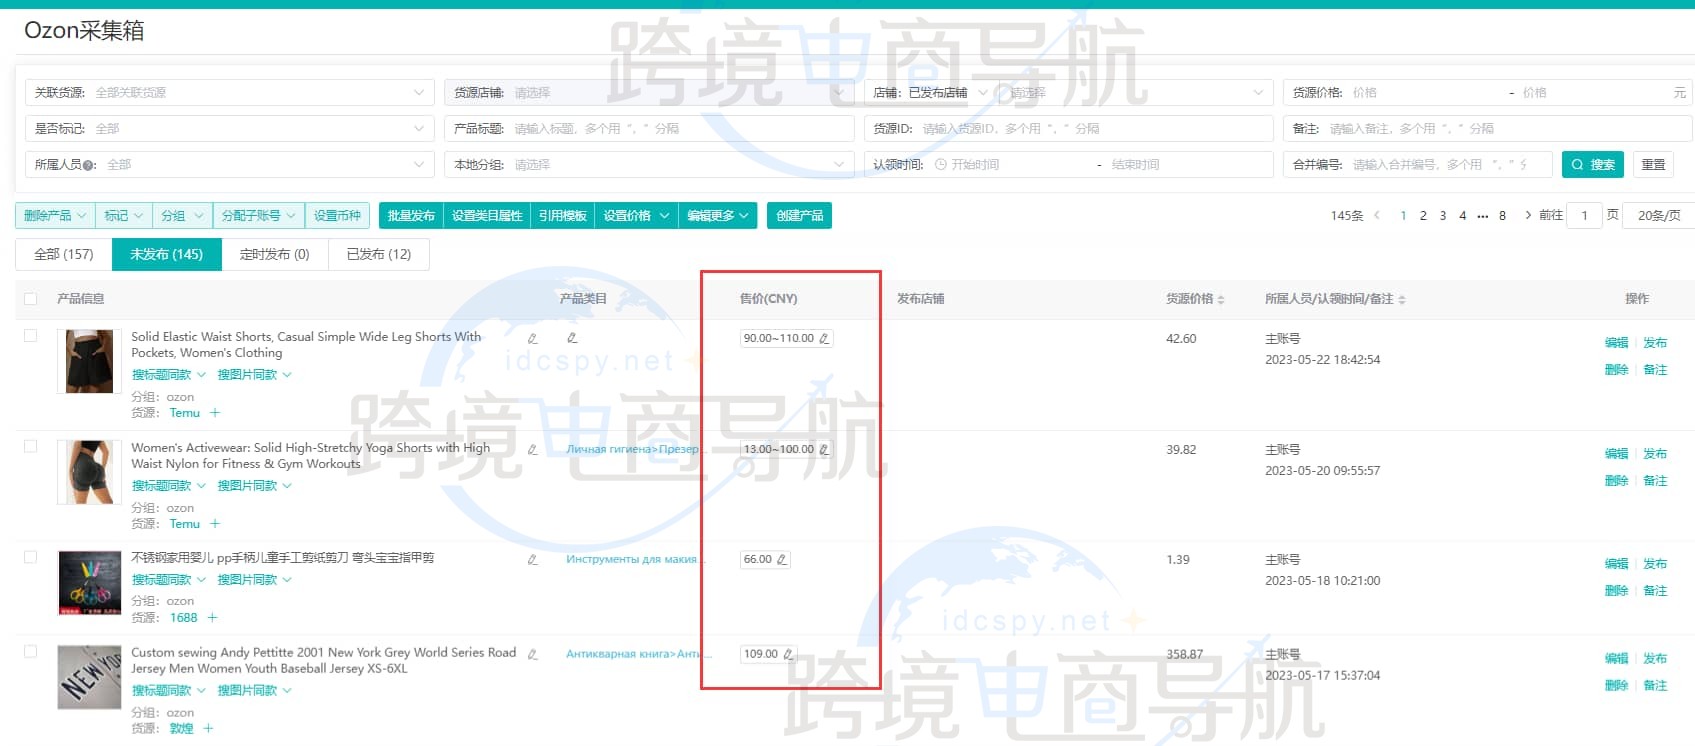Click the 批量发布 button

(411, 215)
